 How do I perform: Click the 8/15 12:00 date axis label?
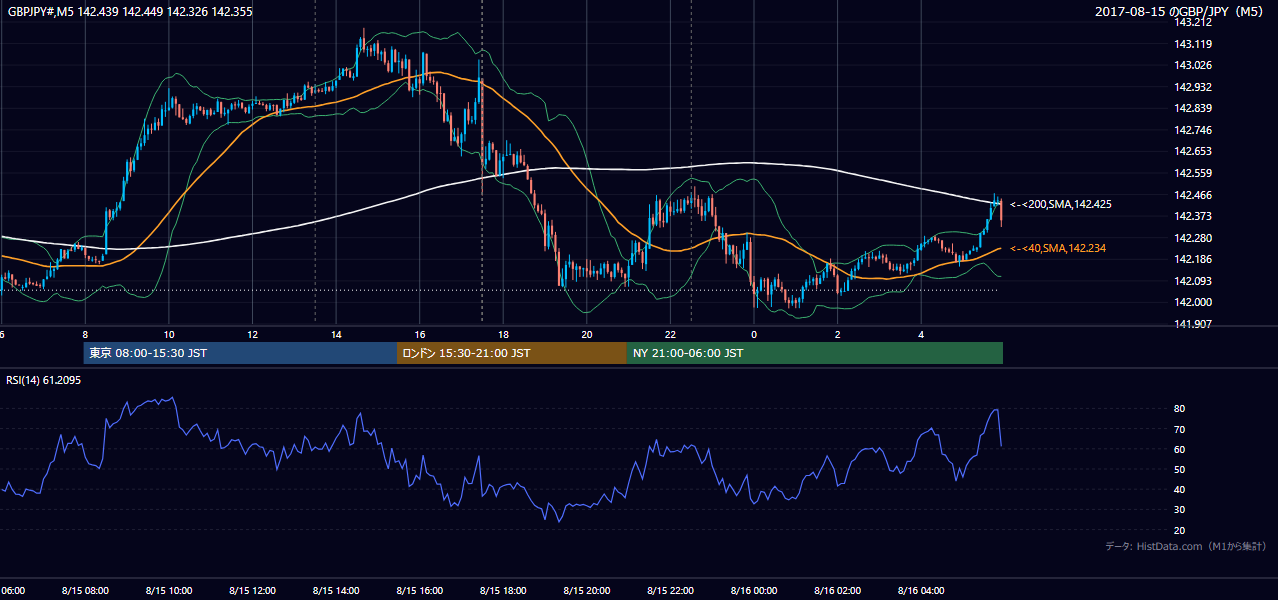[252, 591]
